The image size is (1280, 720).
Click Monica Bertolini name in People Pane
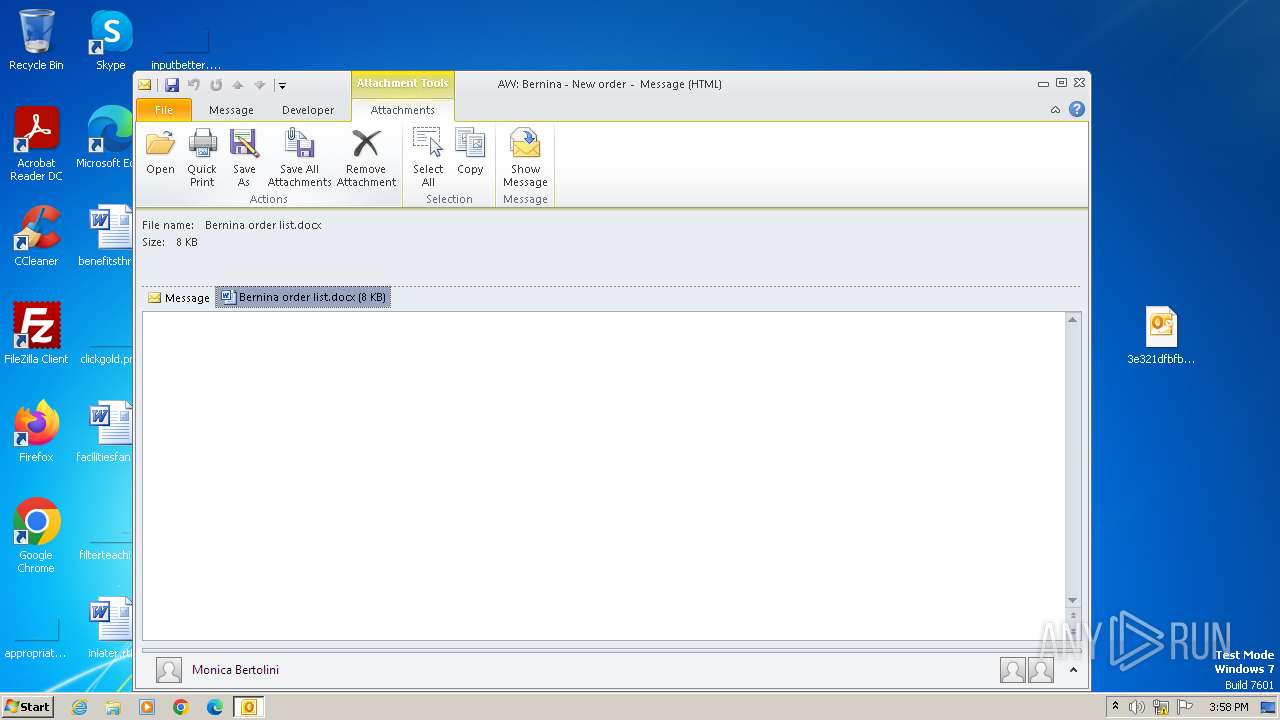235,670
